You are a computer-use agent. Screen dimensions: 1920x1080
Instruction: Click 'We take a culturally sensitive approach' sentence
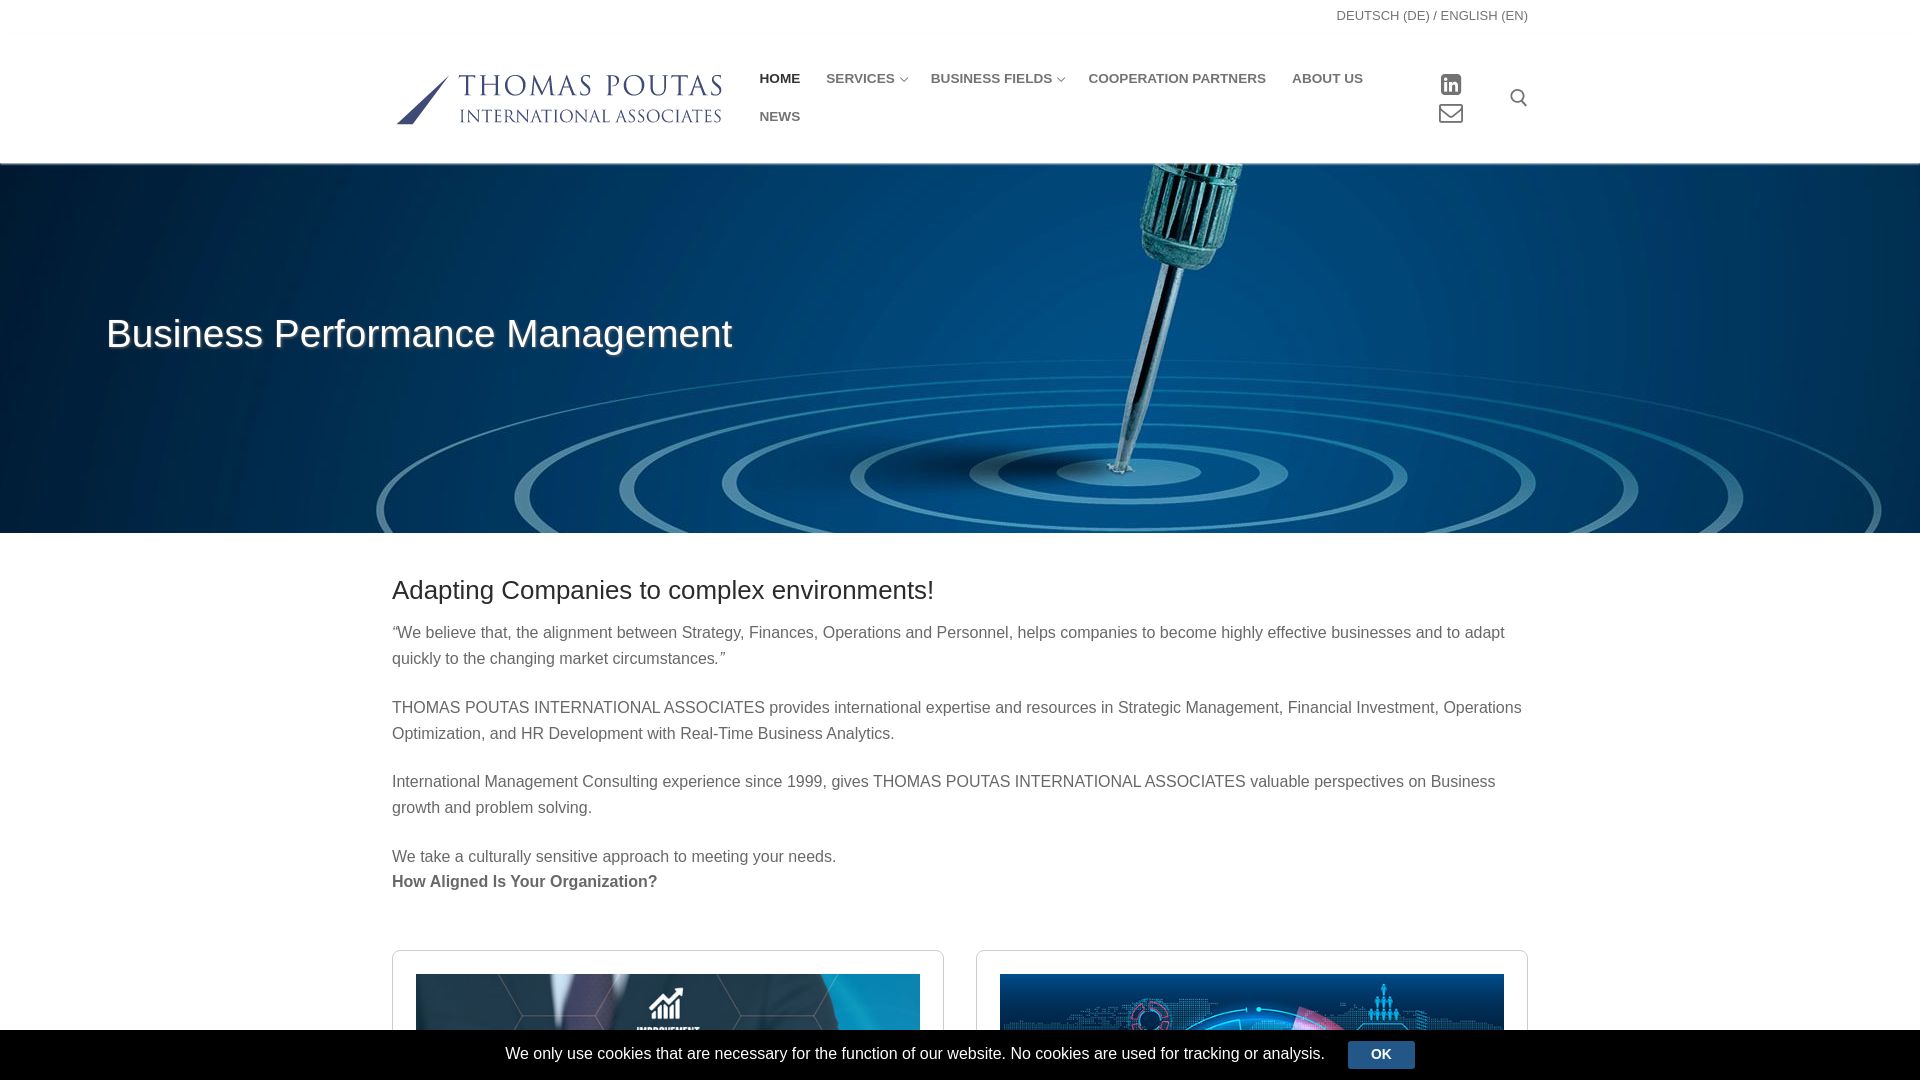[614, 857]
